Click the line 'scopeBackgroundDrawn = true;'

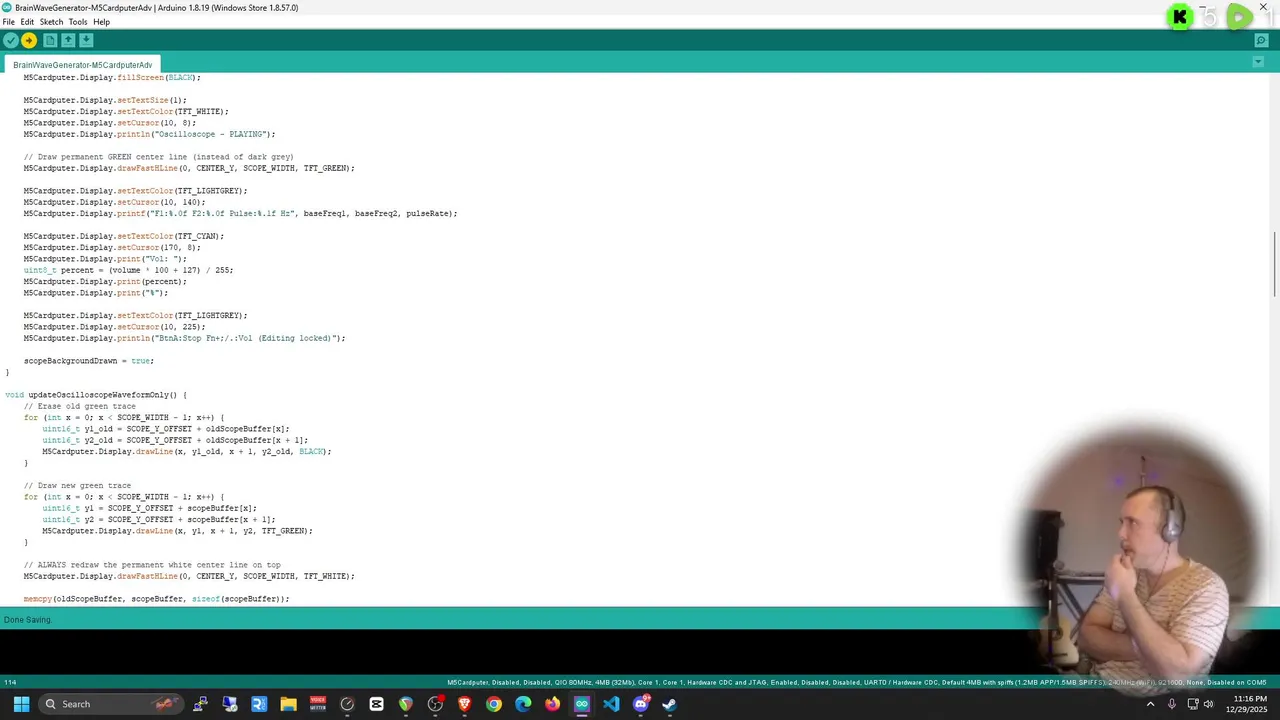[89, 361]
